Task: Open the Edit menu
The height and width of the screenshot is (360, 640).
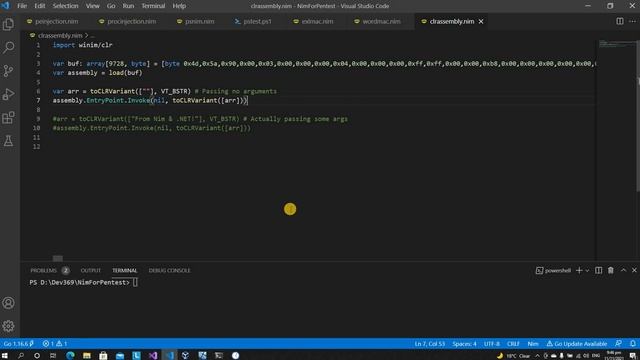Action: pyautogui.click(x=40, y=6)
